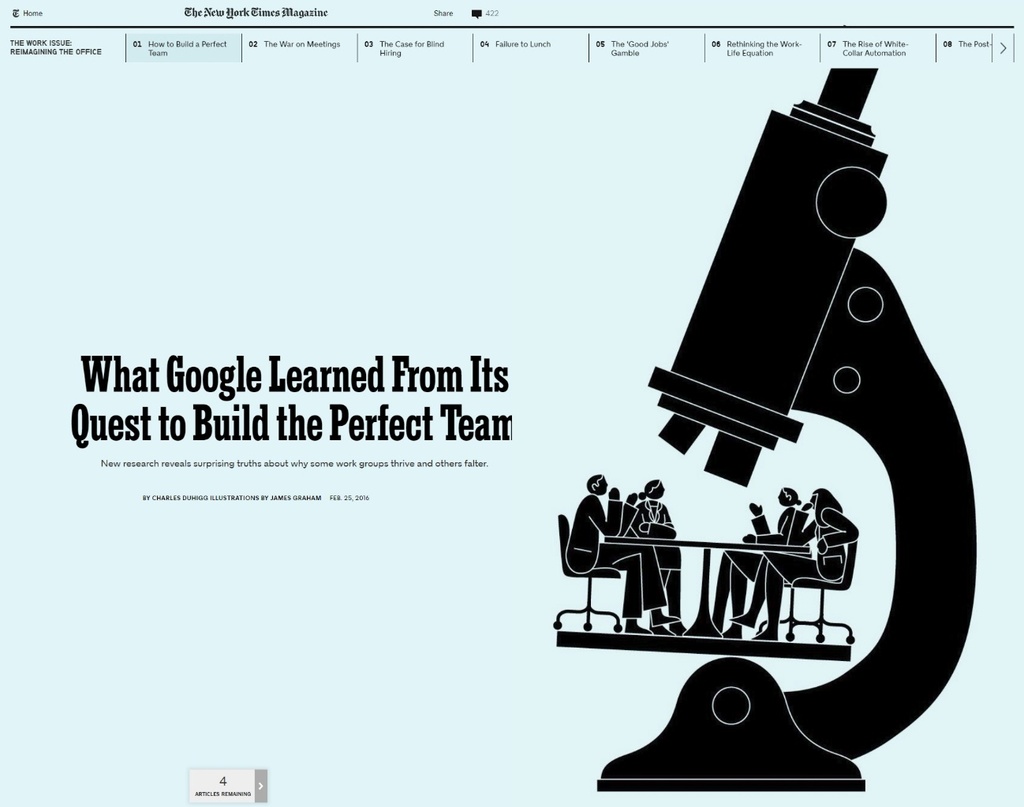Expand the issue navigation with the right chevron
The image size is (1024, 807).
click(x=1003, y=48)
